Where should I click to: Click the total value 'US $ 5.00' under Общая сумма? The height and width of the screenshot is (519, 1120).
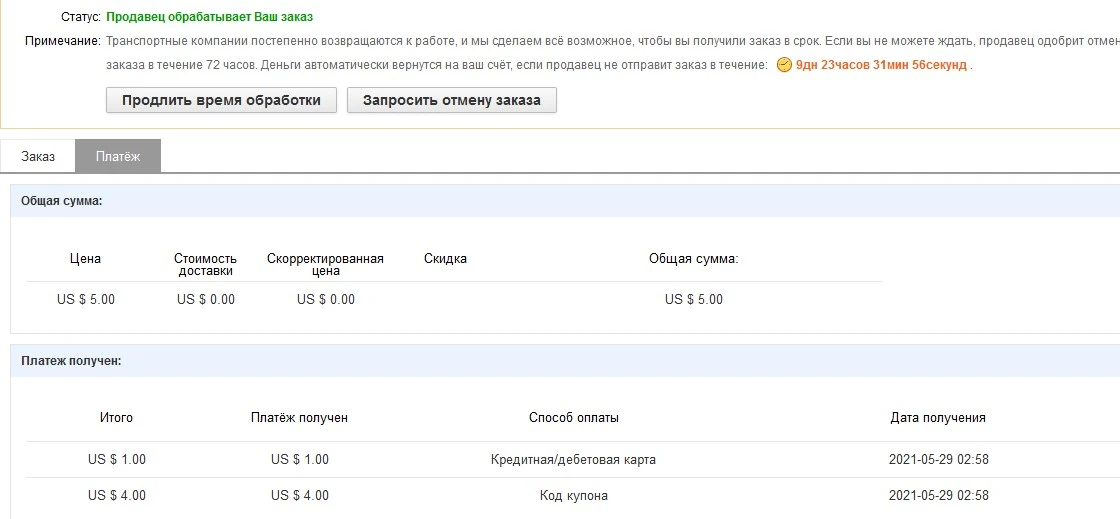click(x=694, y=299)
